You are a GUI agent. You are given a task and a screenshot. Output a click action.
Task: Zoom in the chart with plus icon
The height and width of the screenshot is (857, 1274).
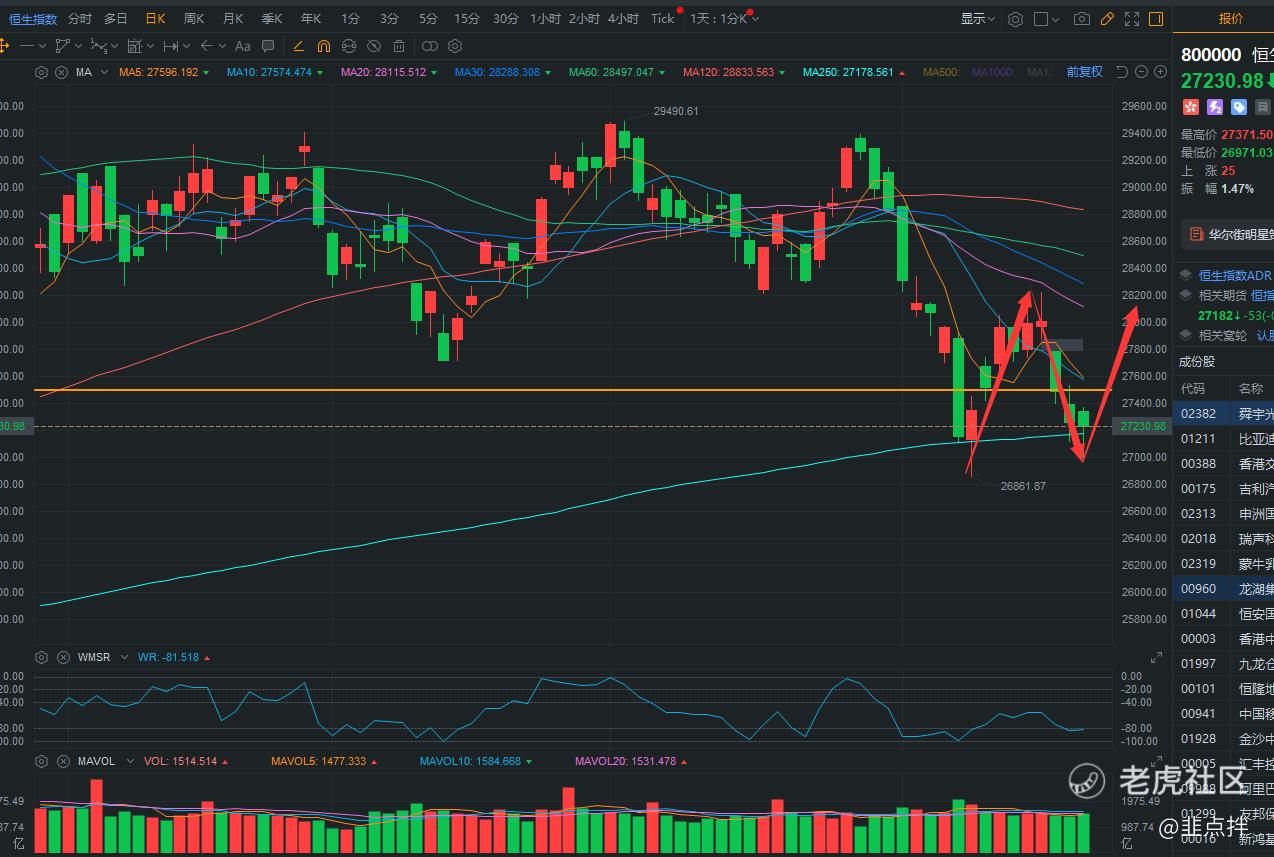click(1160, 72)
